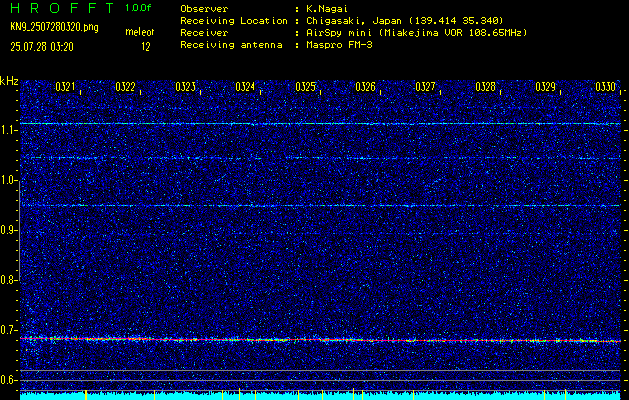Select the version number 1.00f
The image size is (629, 400).
point(139,8)
